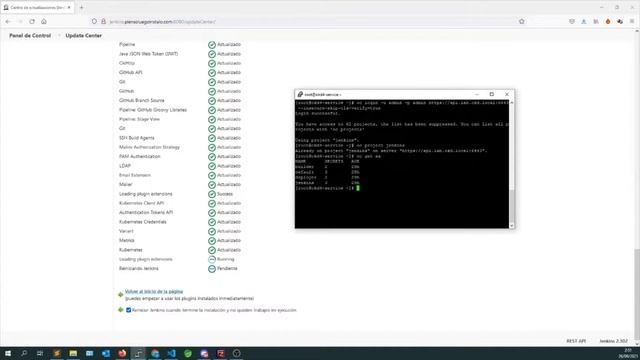Viewport: 640px width, 360px height.
Task: Close the Update Center browser tab
Action: tap(69, 7)
